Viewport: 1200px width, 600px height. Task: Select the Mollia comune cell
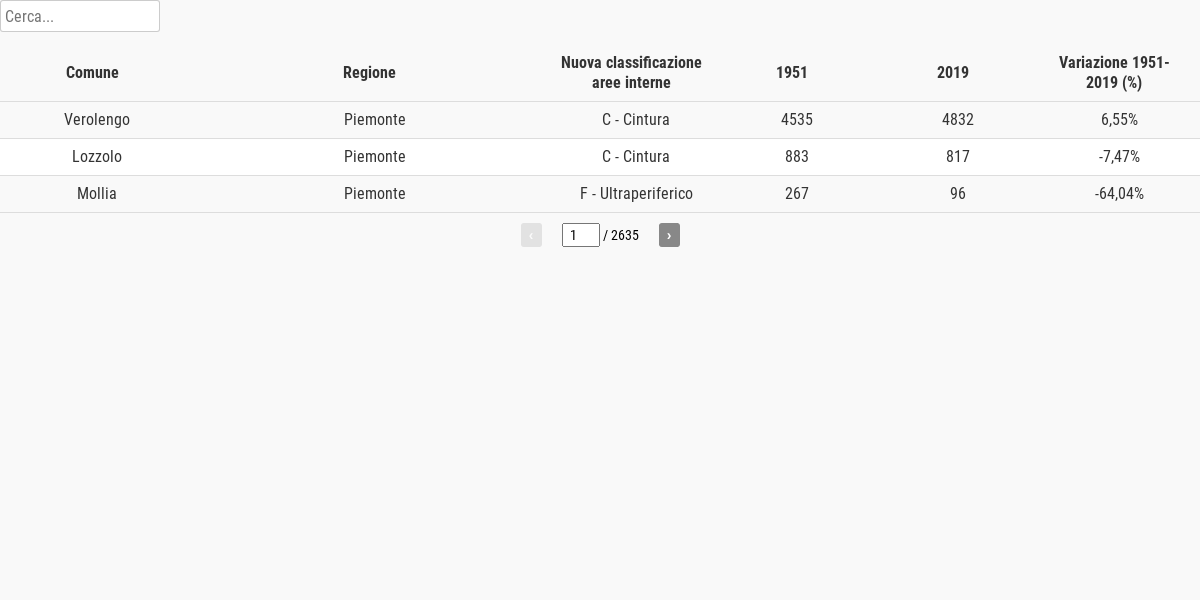coord(97,194)
